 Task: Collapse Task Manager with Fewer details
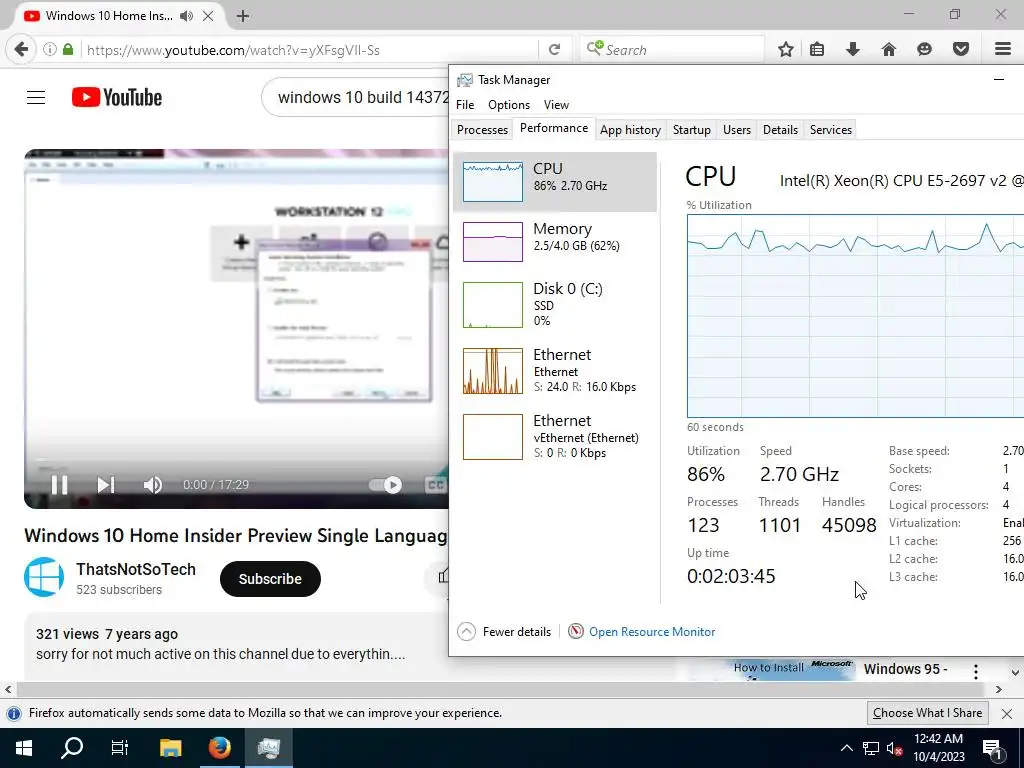(x=504, y=632)
